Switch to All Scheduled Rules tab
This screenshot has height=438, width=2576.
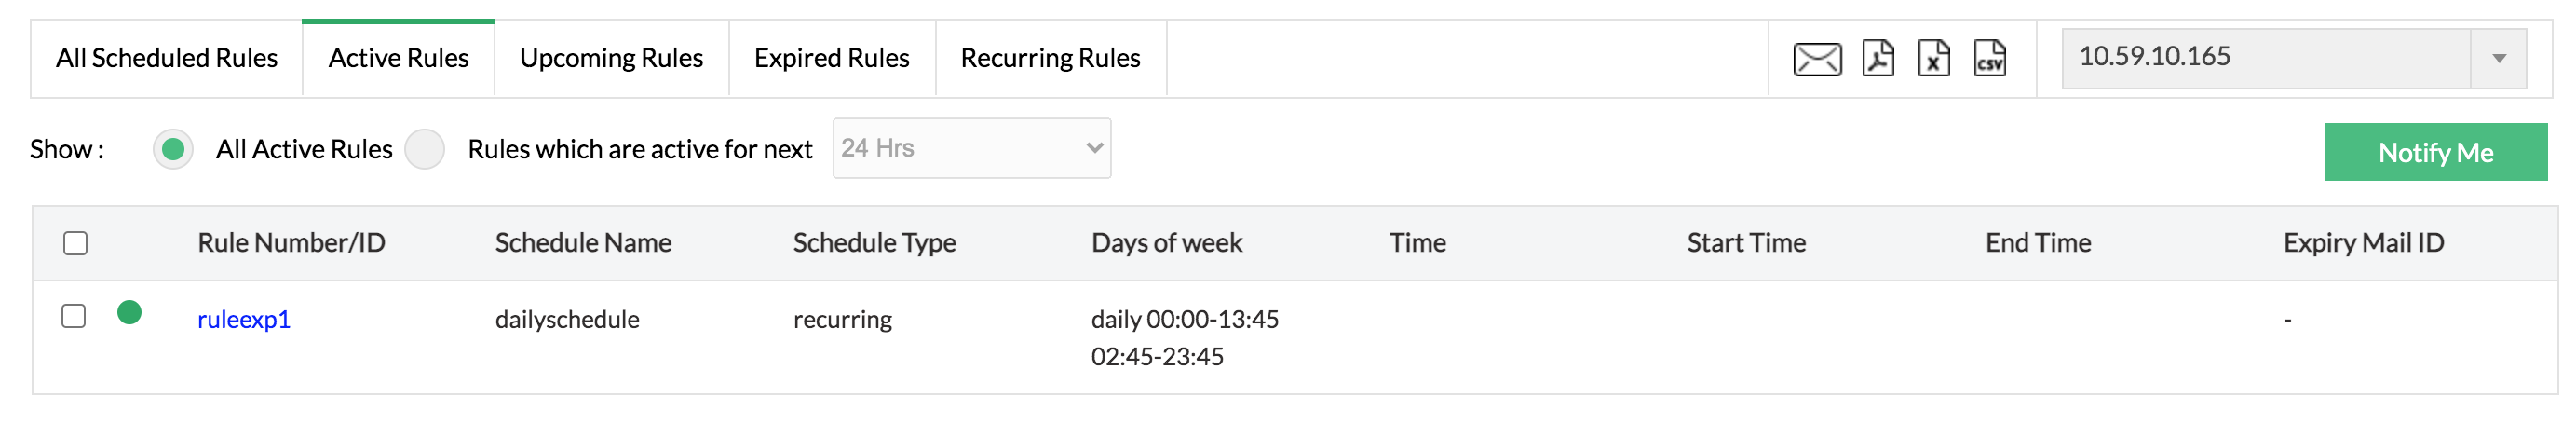coord(166,59)
